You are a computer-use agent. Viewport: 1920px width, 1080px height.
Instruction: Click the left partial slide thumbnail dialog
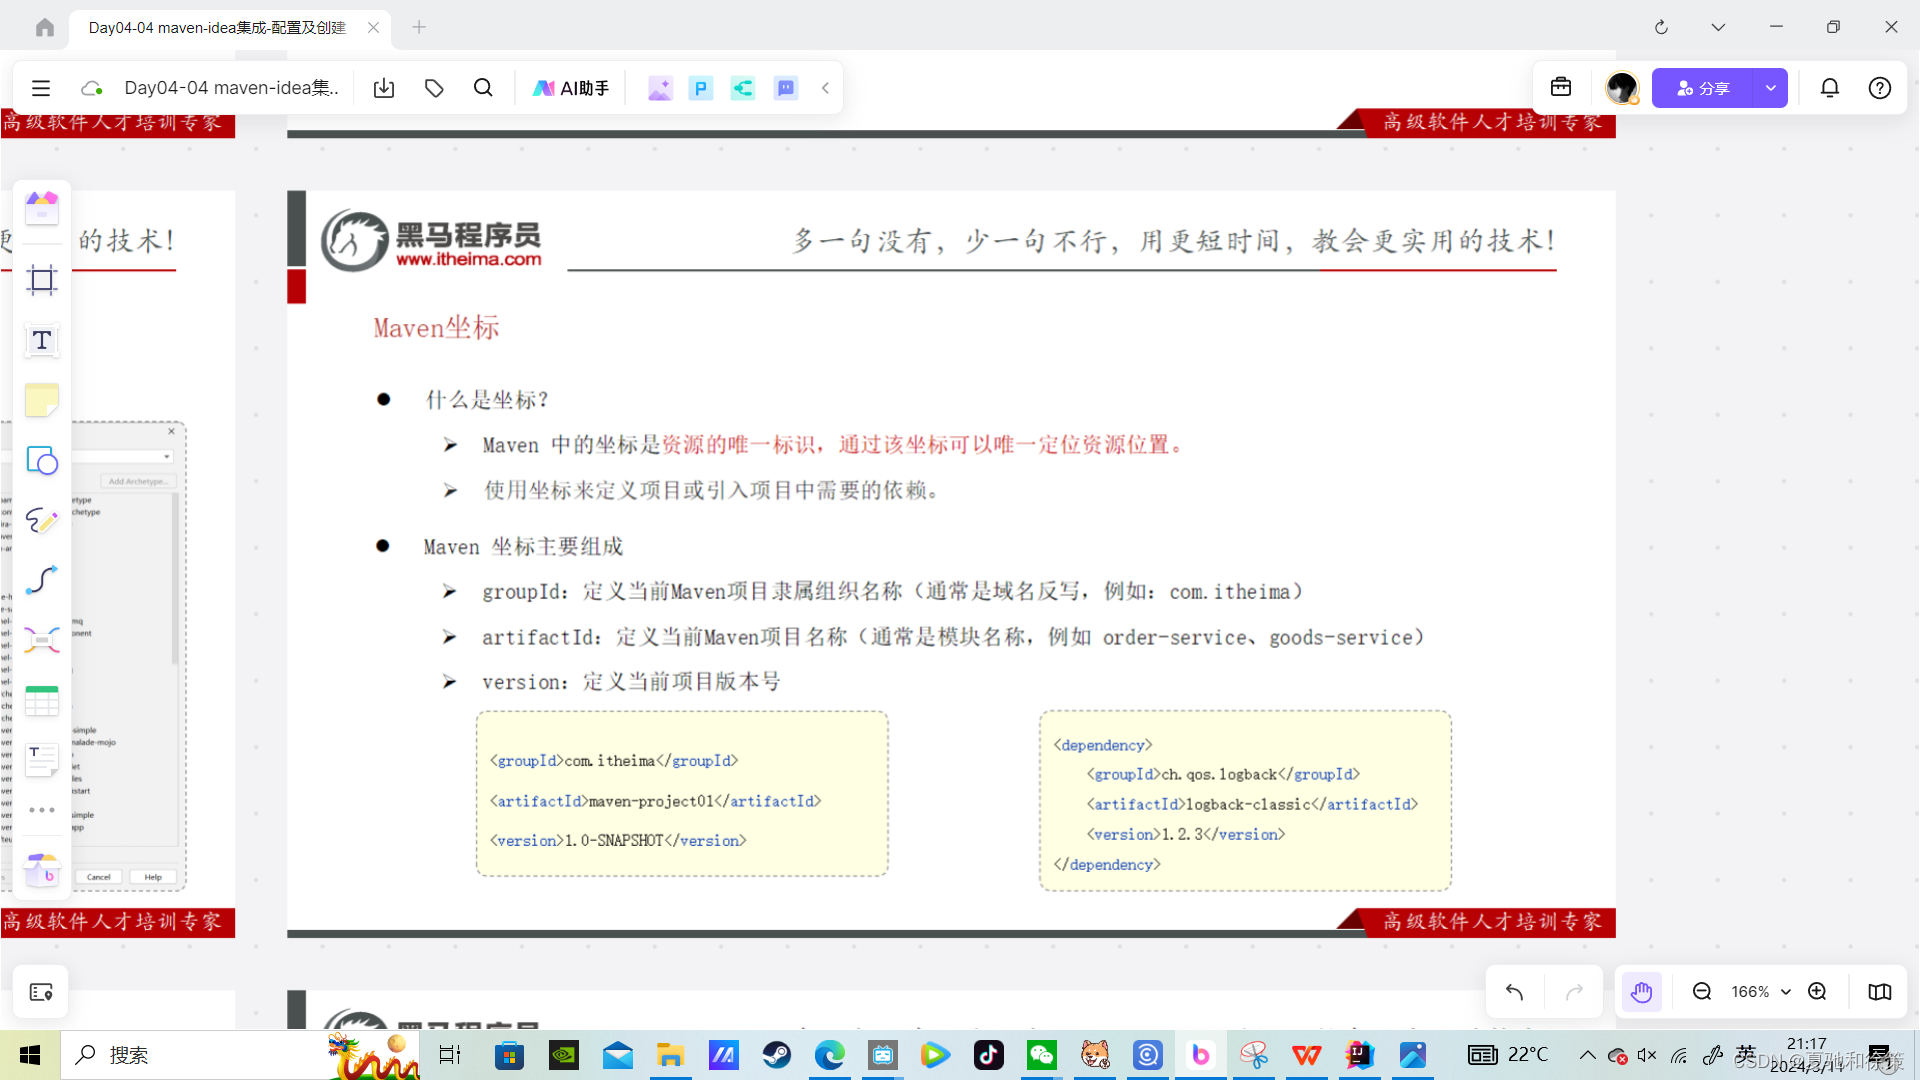click(x=95, y=655)
